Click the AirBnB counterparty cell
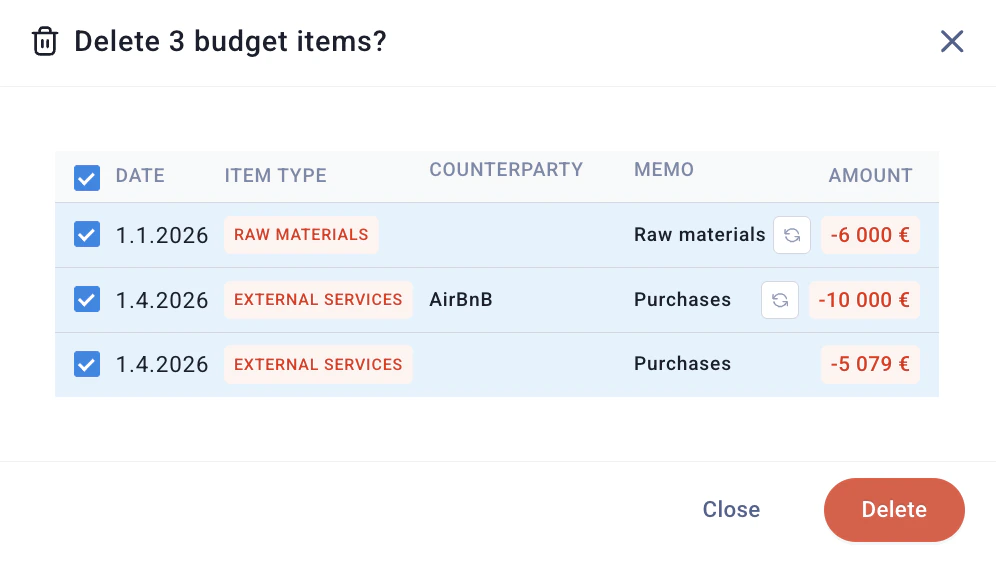The width and height of the screenshot is (996, 576). coord(461,300)
